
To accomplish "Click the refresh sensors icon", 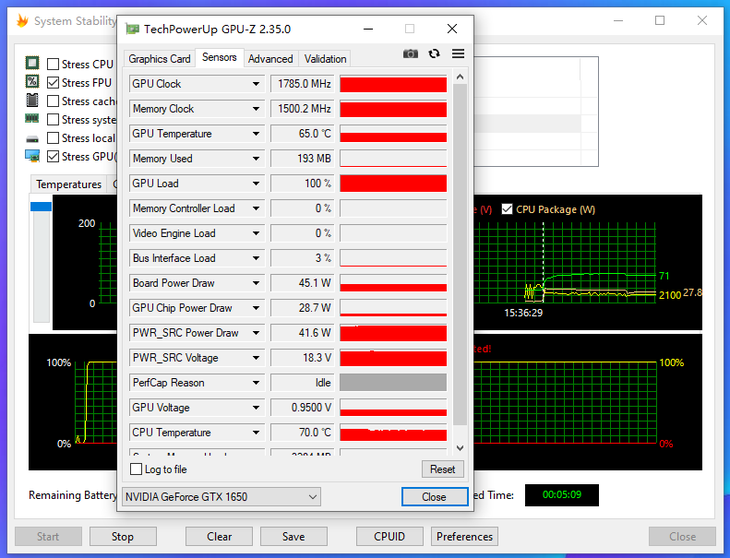I will (434, 54).
